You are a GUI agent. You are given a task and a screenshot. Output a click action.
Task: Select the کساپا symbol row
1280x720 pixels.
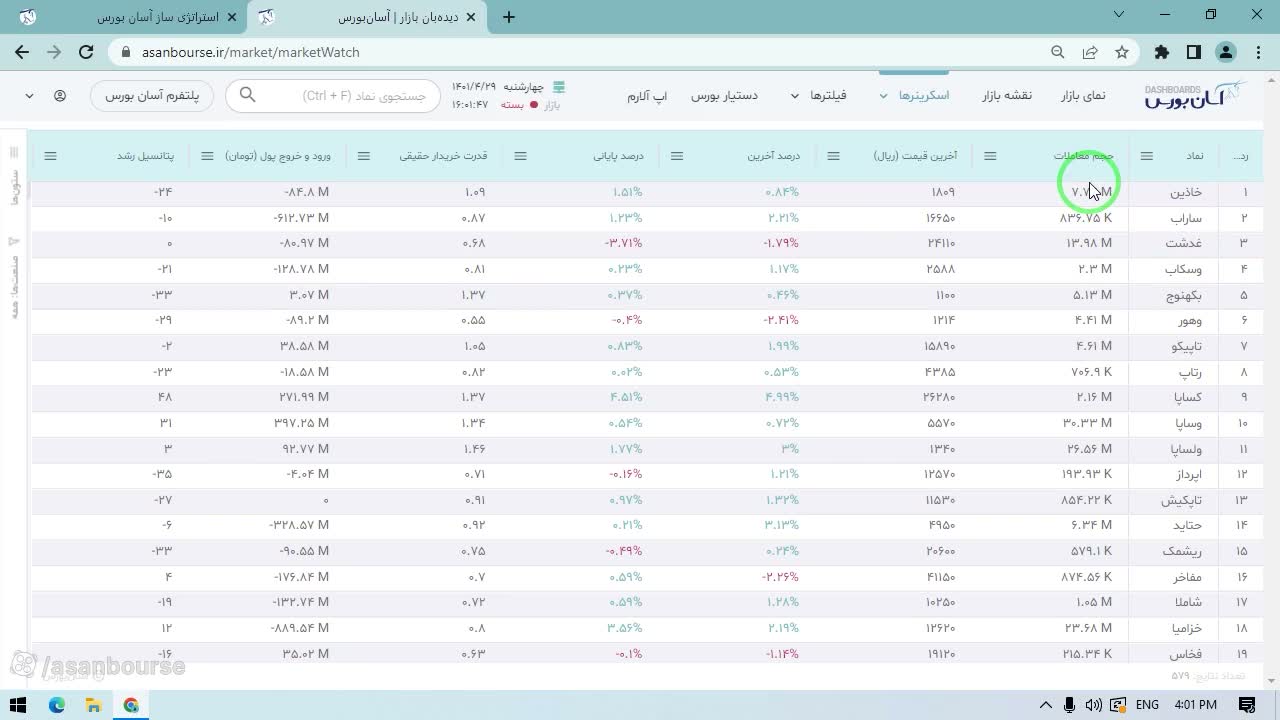point(645,398)
